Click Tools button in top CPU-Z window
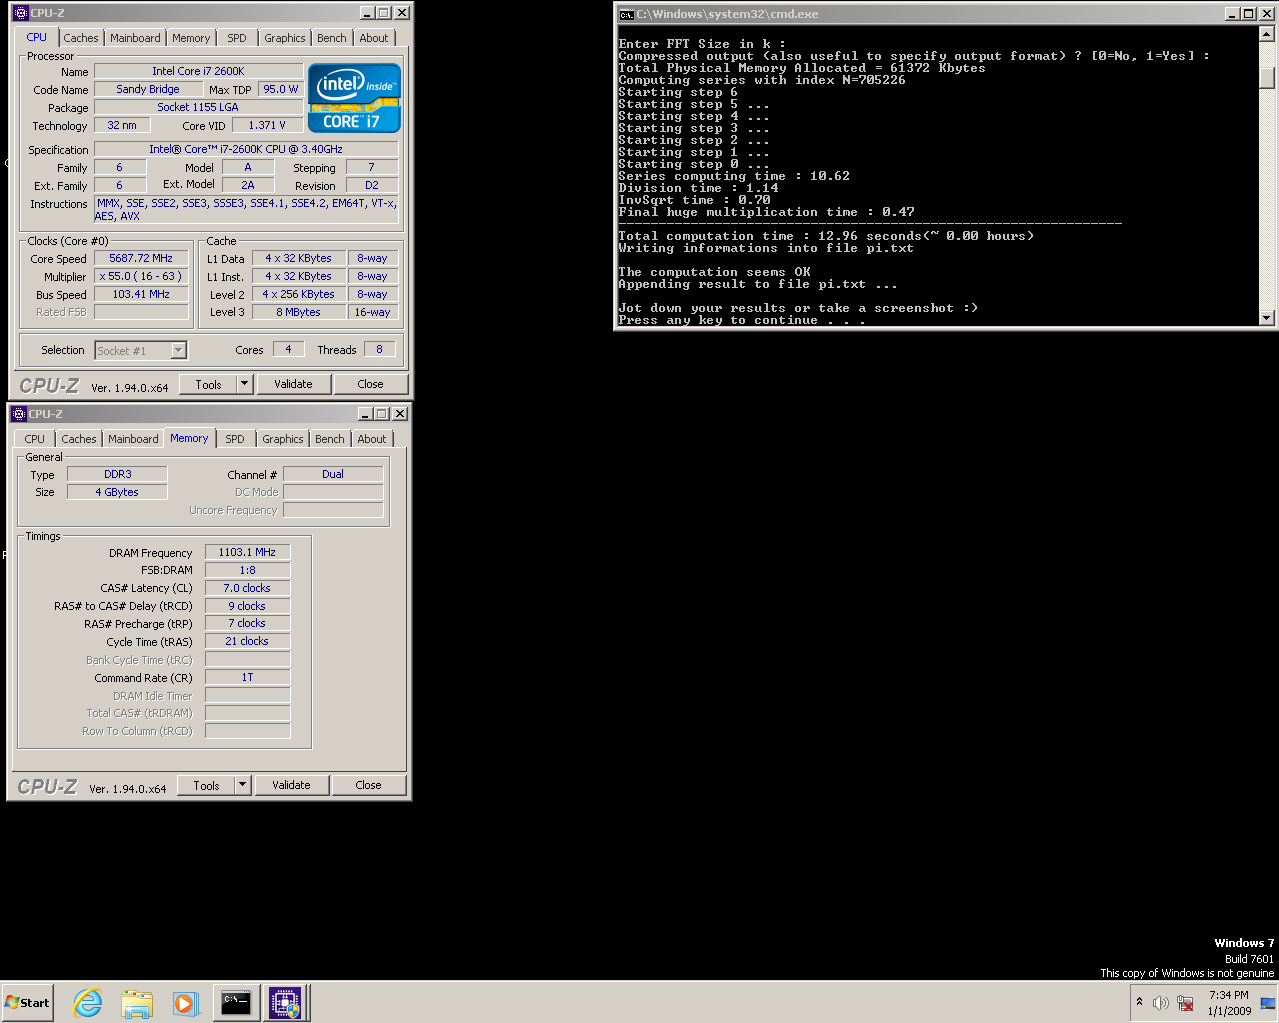The width and height of the screenshot is (1279, 1023). pyautogui.click(x=208, y=384)
